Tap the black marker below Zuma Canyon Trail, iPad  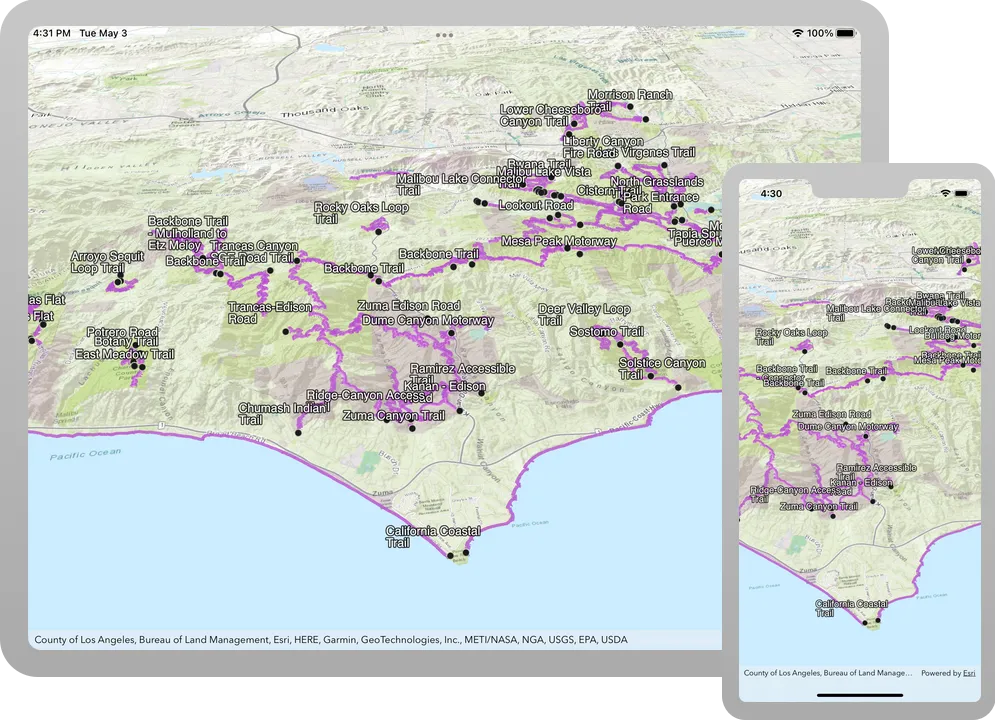412,429
